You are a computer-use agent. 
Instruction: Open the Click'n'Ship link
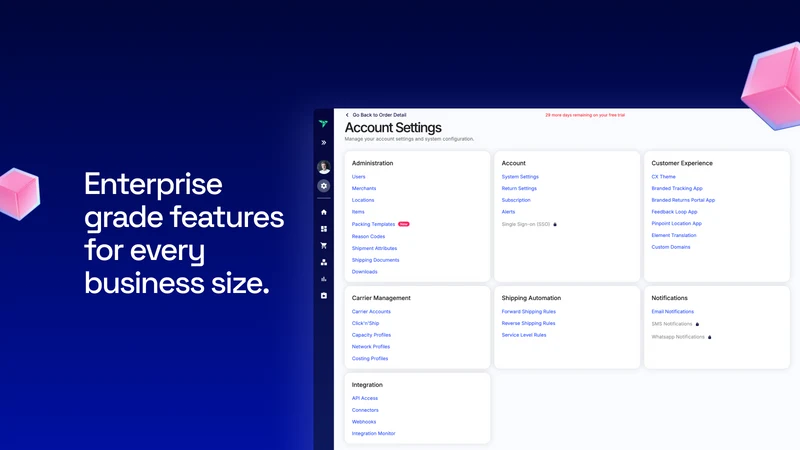pyautogui.click(x=365, y=323)
